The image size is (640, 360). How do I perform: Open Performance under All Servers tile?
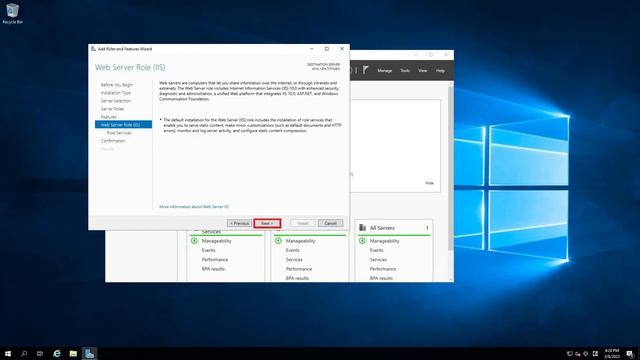[383, 269]
